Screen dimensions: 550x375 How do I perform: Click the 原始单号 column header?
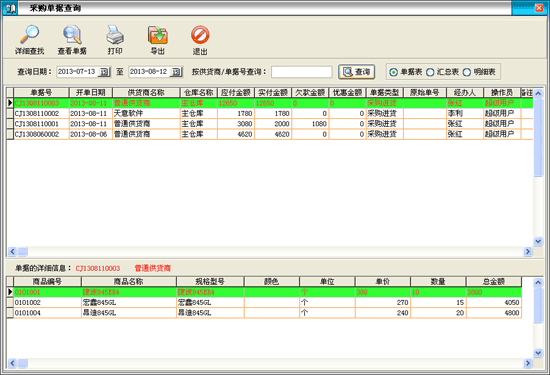point(425,93)
